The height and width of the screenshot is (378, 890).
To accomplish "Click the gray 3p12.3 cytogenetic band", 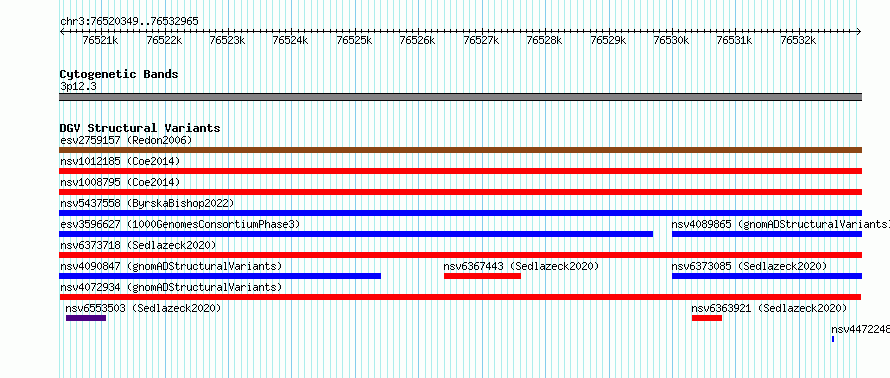I will coord(460,97).
